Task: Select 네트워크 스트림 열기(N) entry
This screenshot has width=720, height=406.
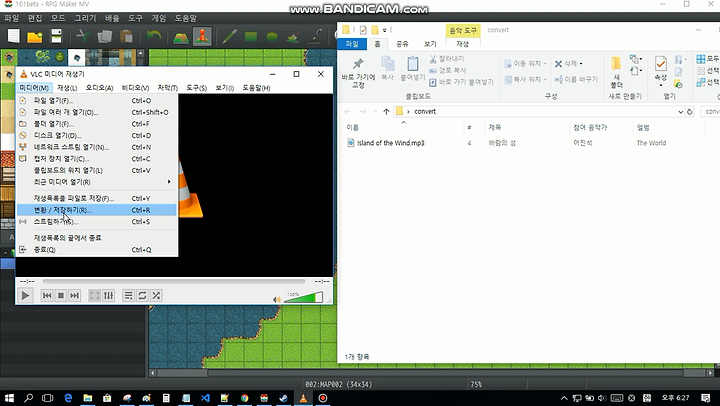Action: (x=97, y=147)
